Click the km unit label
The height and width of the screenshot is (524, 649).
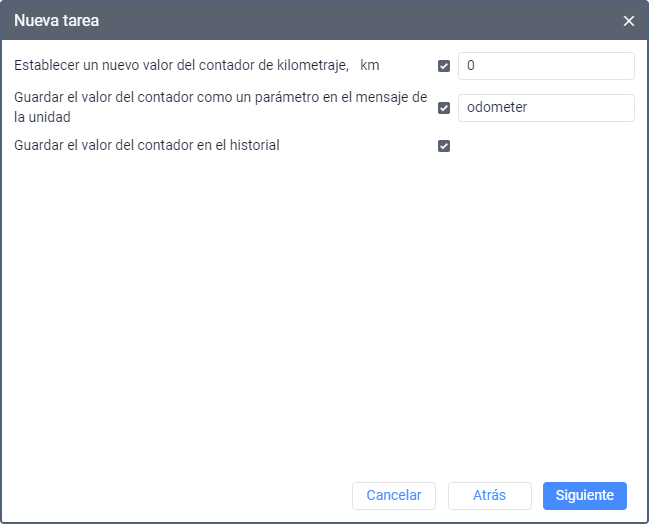click(370, 66)
